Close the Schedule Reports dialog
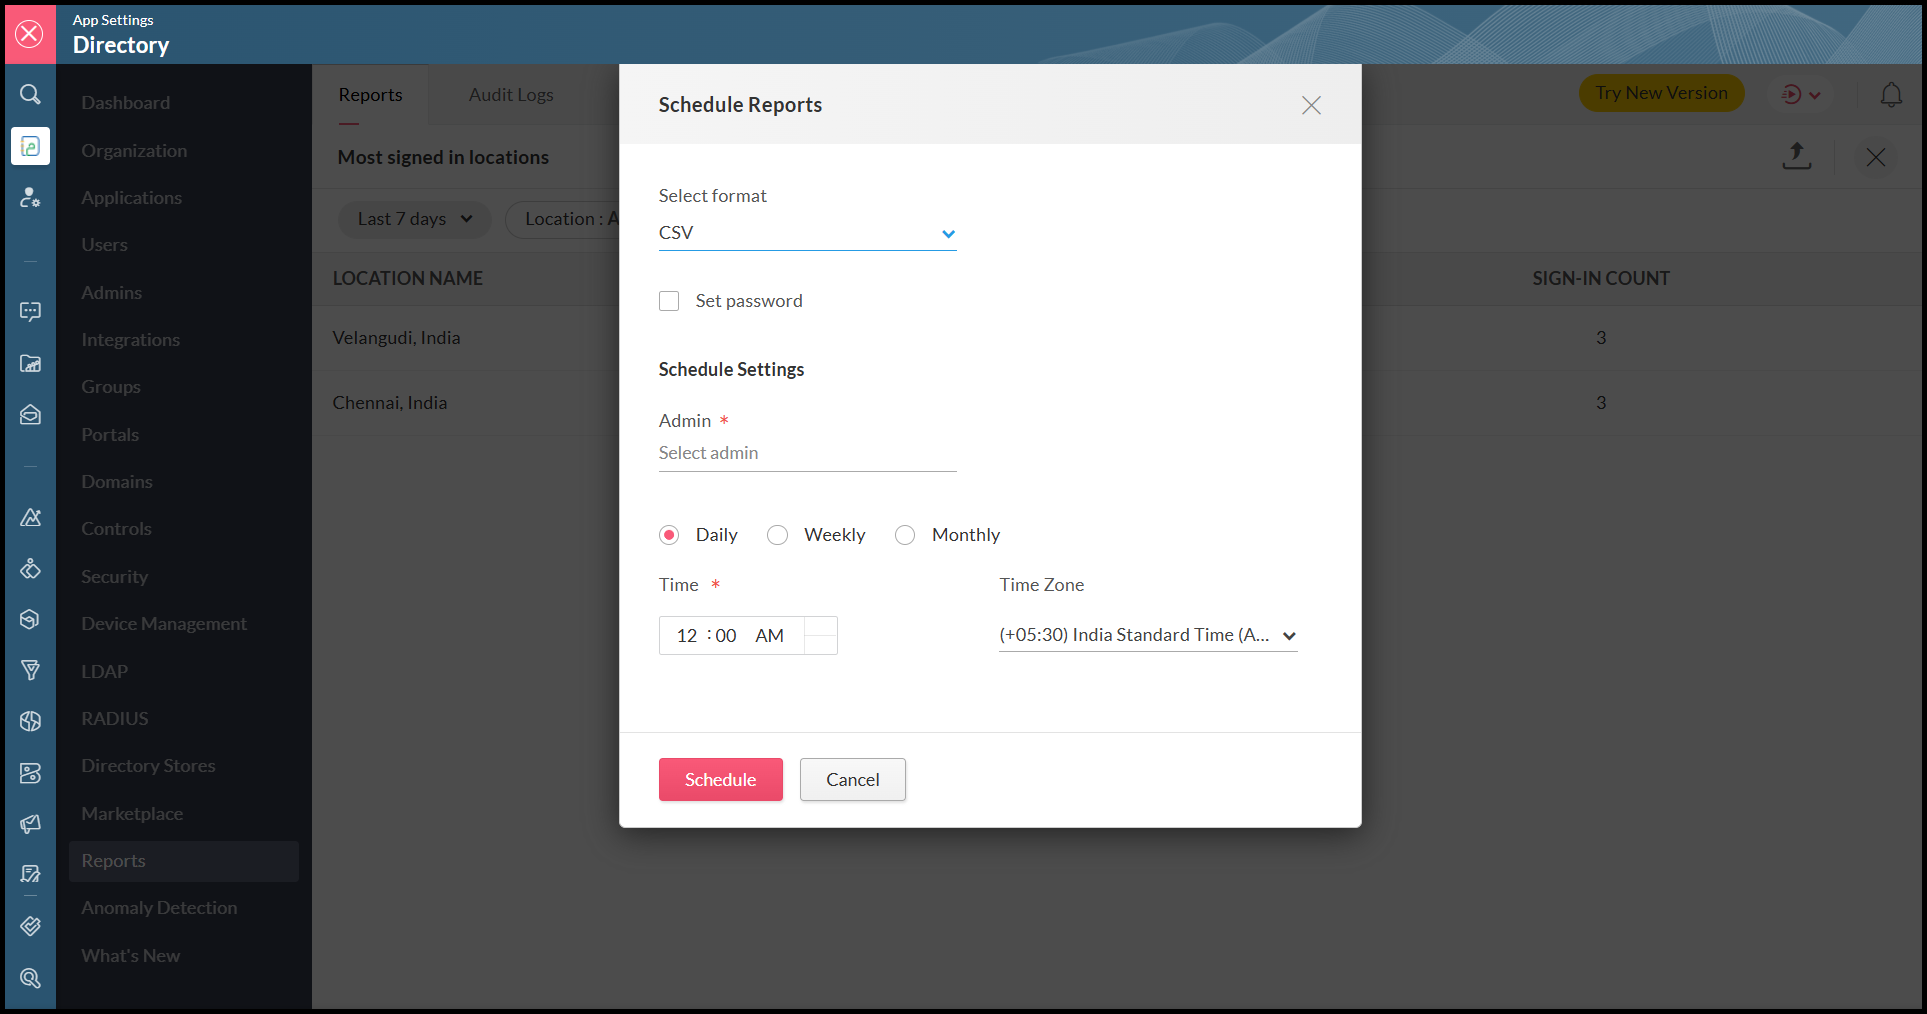Viewport: 1927px width, 1014px height. 1311,105
